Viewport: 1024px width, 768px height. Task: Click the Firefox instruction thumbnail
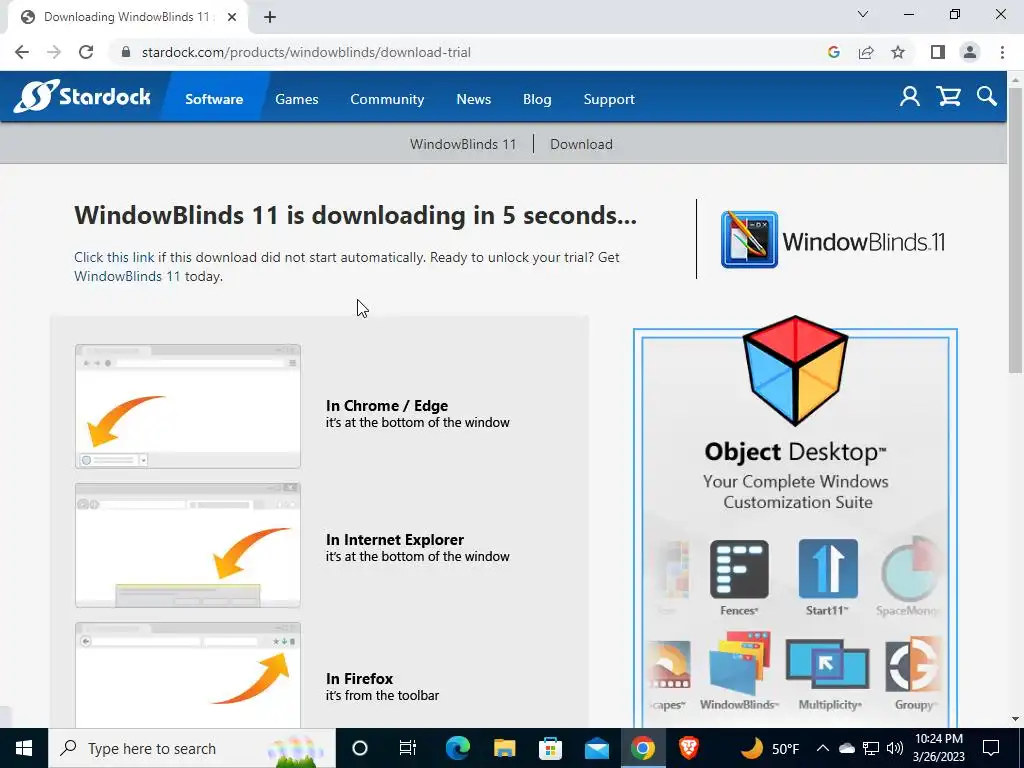(x=188, y=675)
